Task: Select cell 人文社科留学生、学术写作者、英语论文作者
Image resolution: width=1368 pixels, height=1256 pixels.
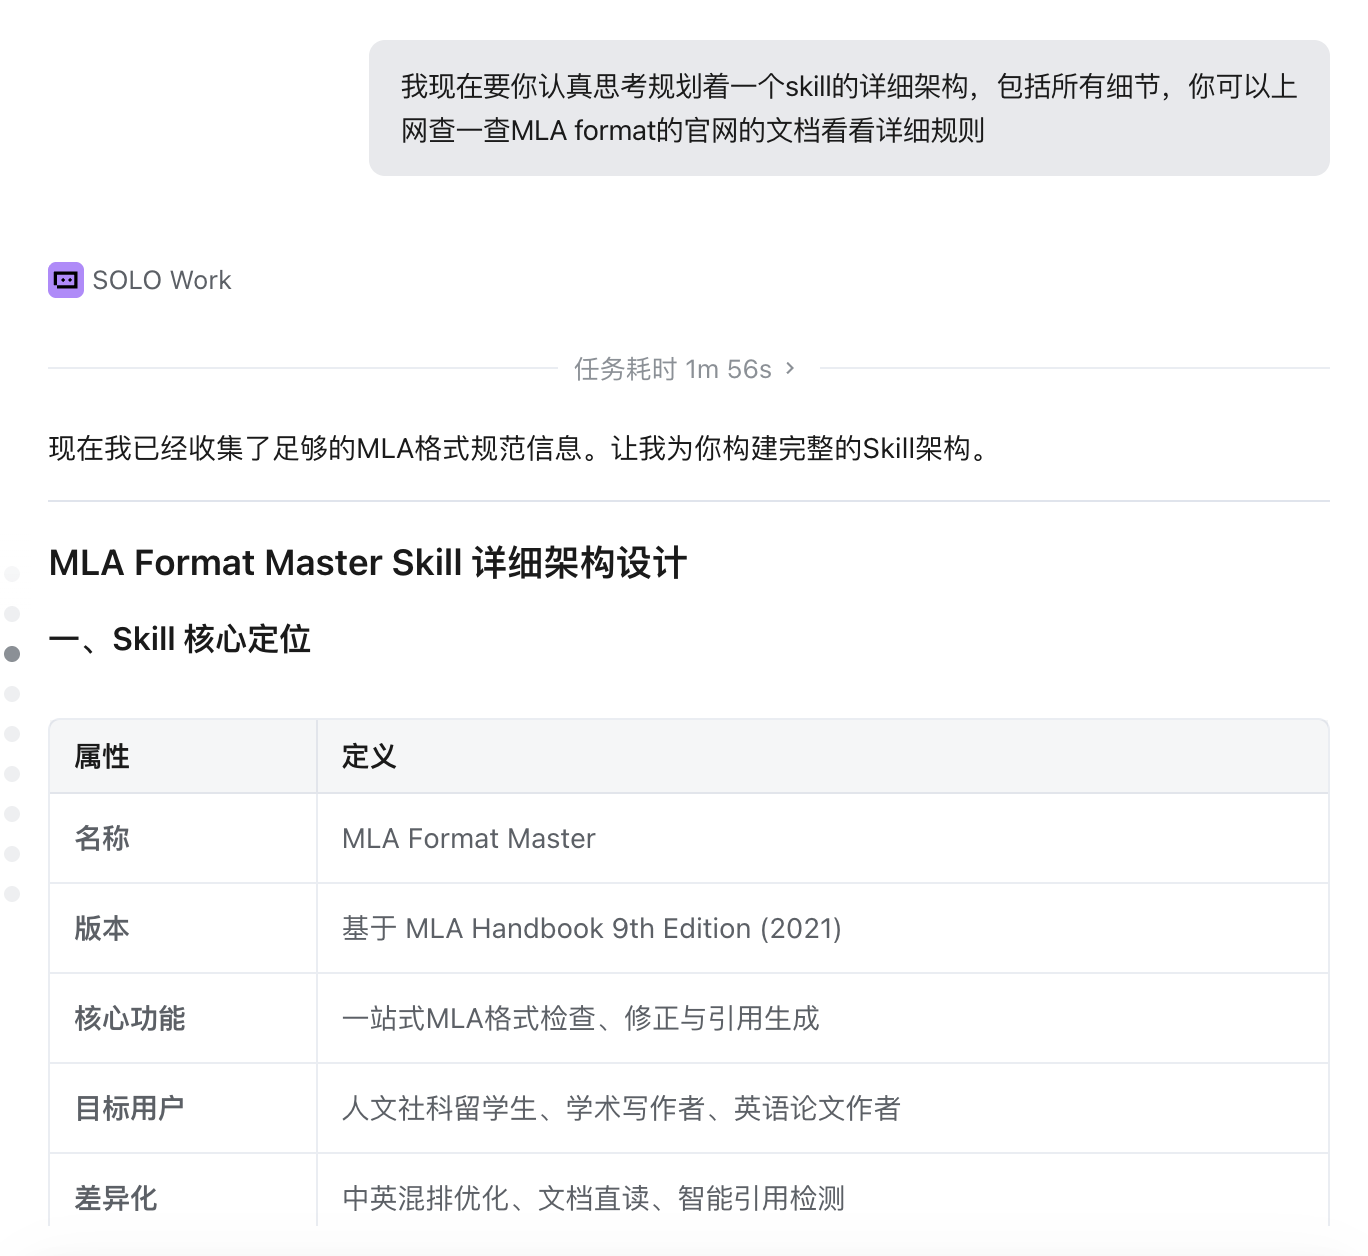Action: (x=823, y=1108)
